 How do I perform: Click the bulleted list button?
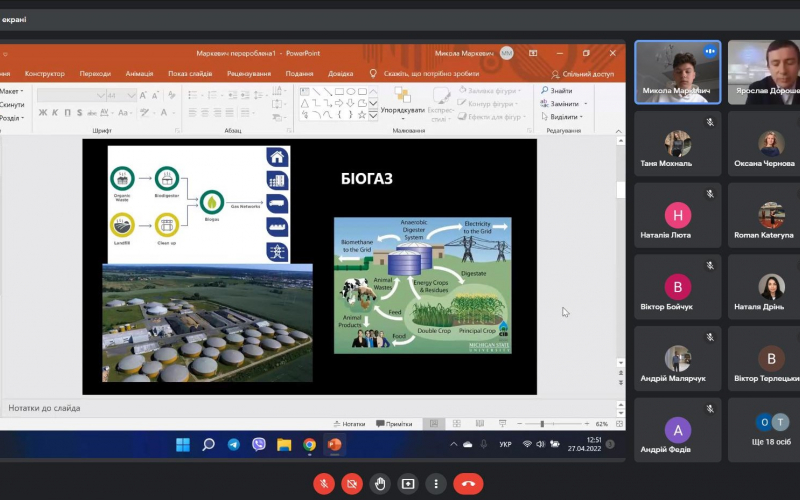[194, 95]
